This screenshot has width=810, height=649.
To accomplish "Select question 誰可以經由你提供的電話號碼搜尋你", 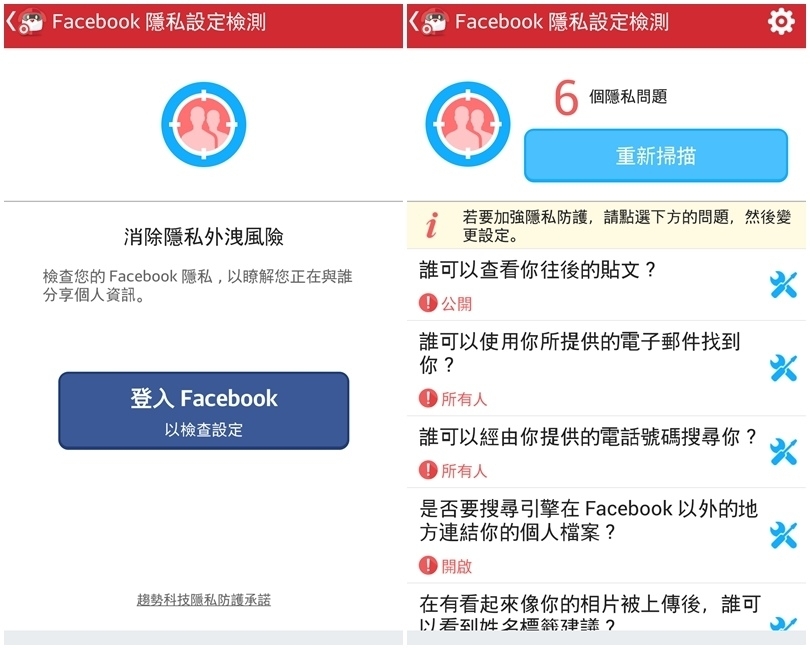I will click(606, 452).
